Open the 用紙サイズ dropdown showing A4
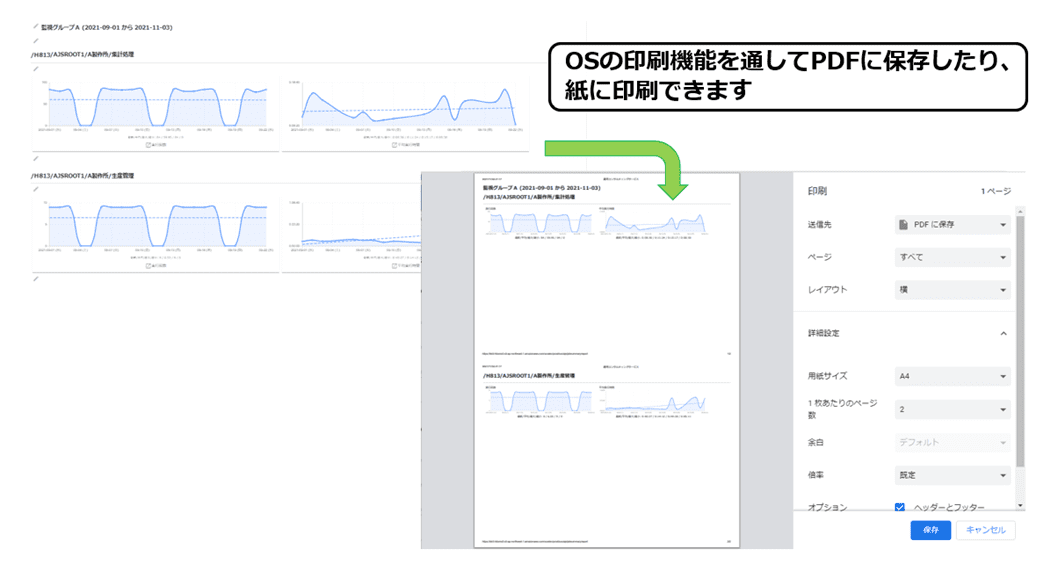The width and height of the screenshot is (1058, 571). (x=952, y=376)
